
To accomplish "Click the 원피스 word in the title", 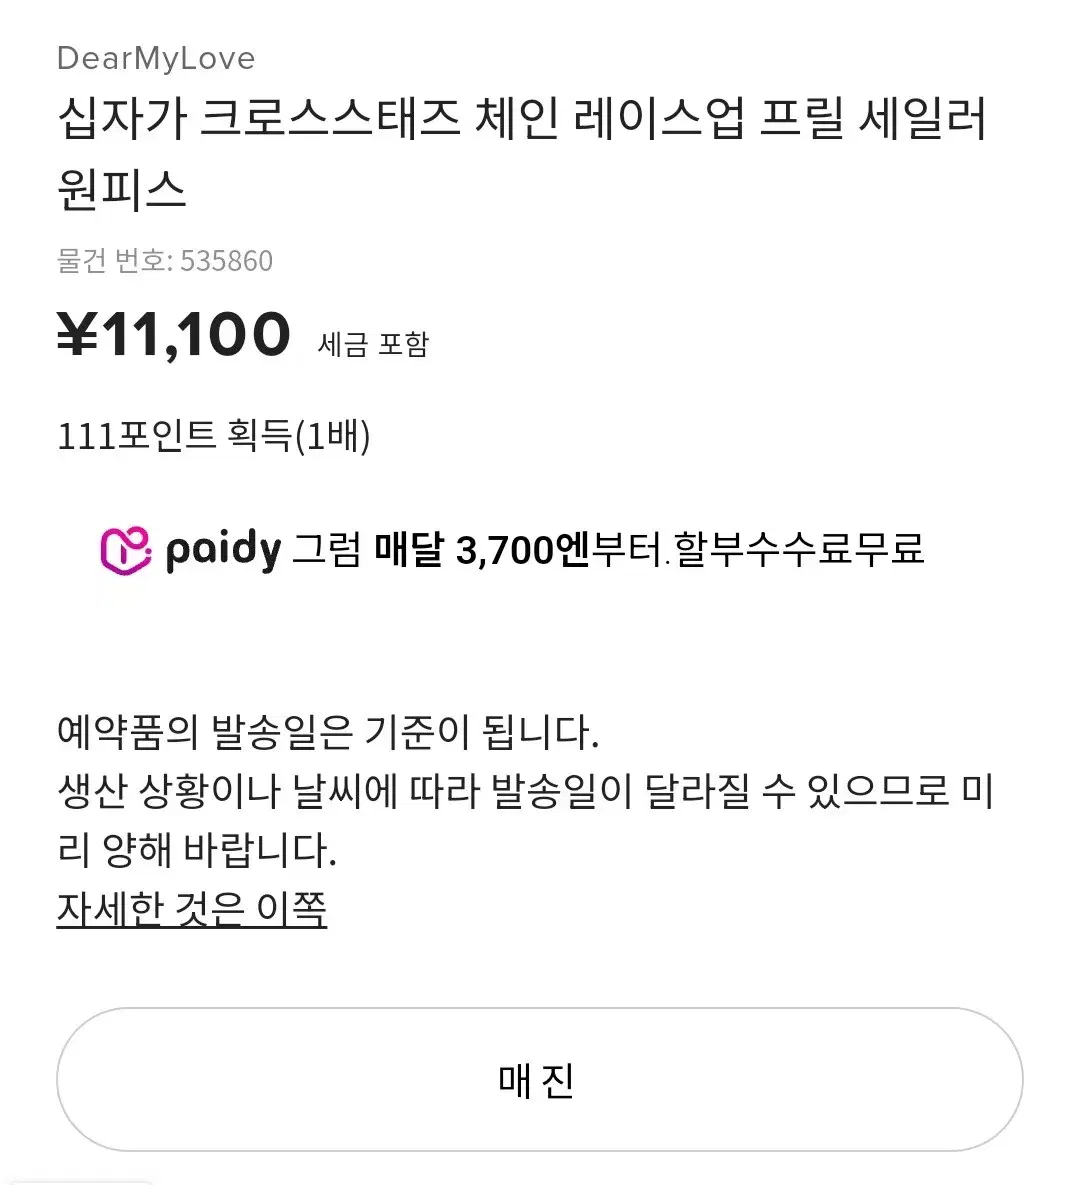I will pos(121,189).
